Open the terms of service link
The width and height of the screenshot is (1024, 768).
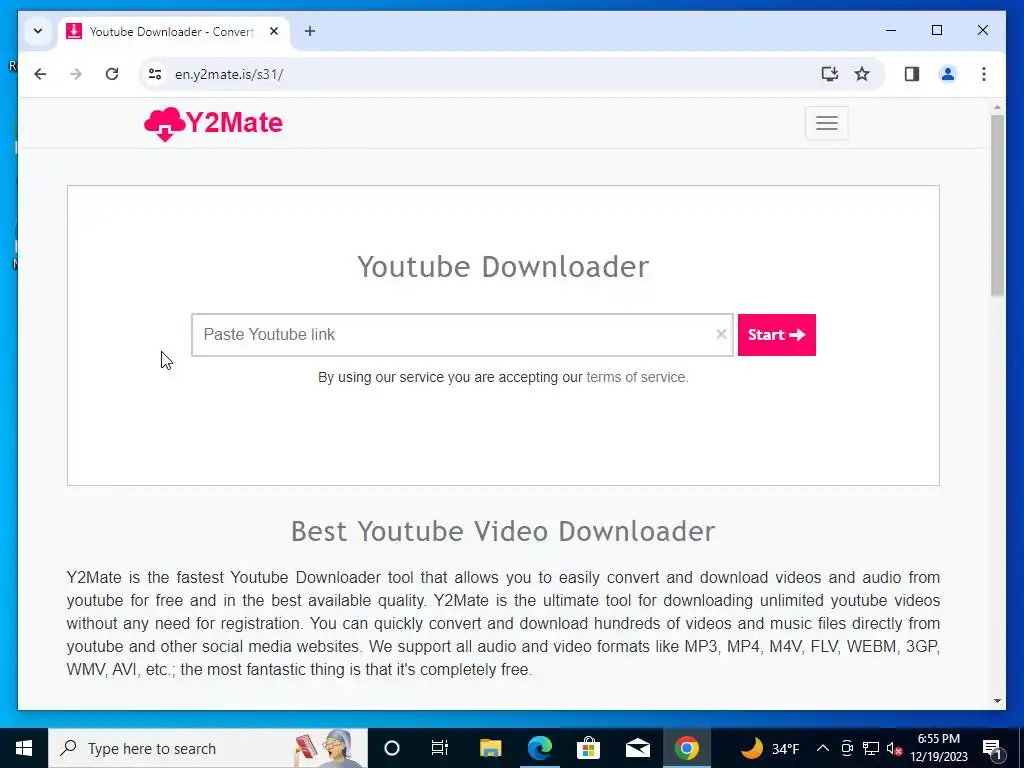point(637,377)
